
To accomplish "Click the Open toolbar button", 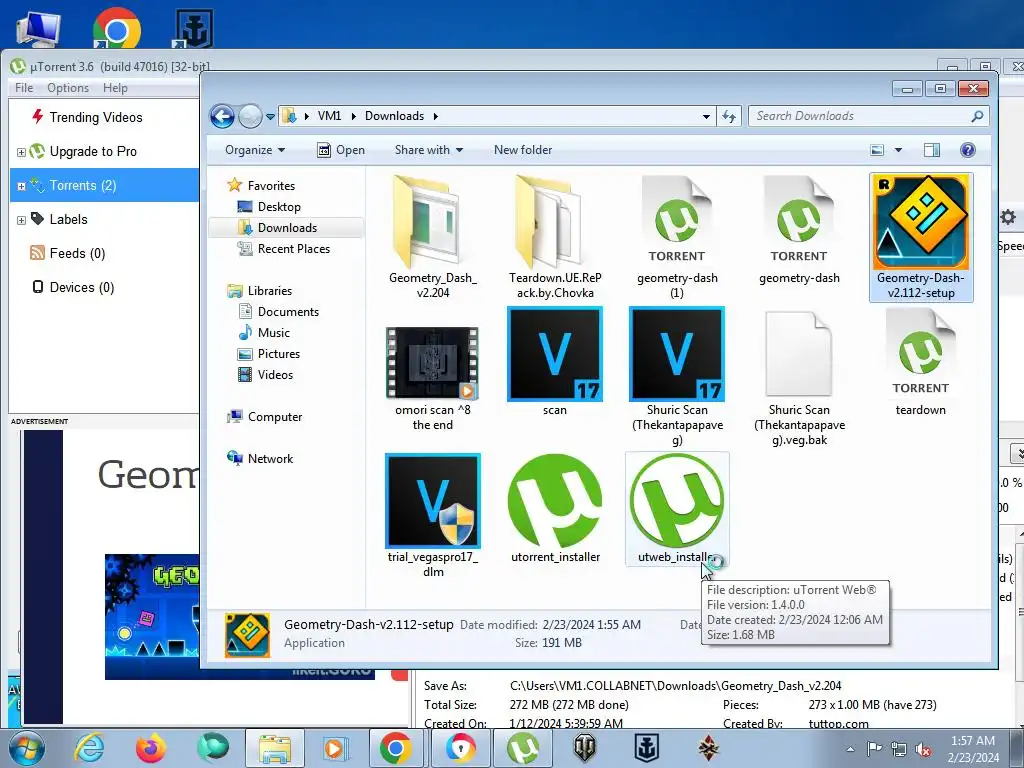I will coord(341,150).
